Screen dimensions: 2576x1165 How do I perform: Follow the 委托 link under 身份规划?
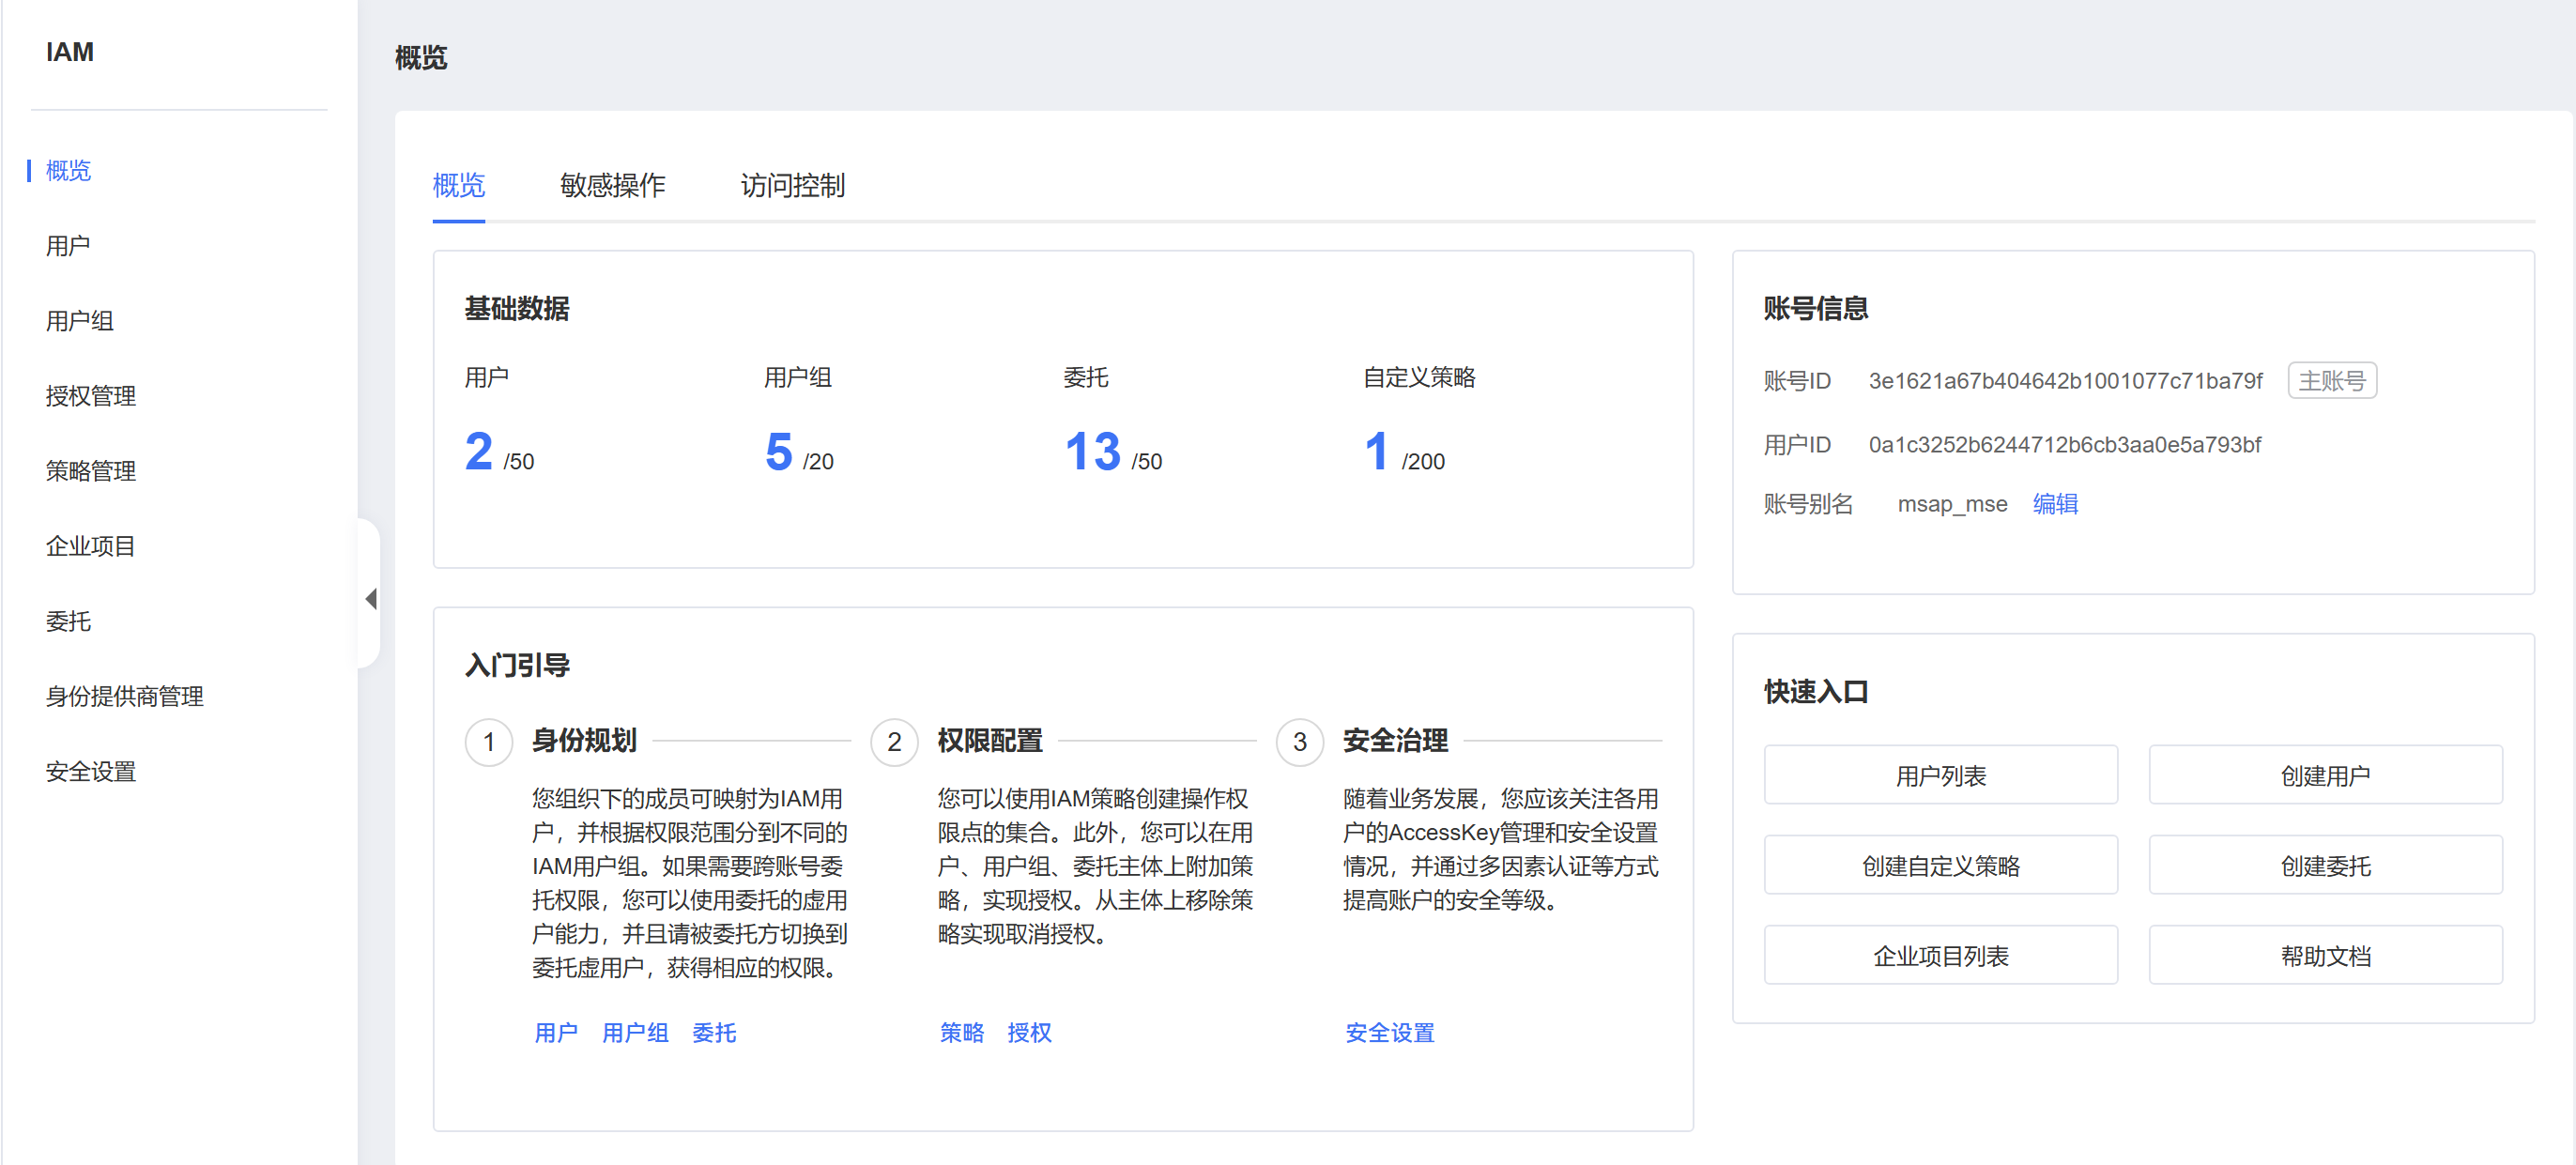click(714, 1033)
